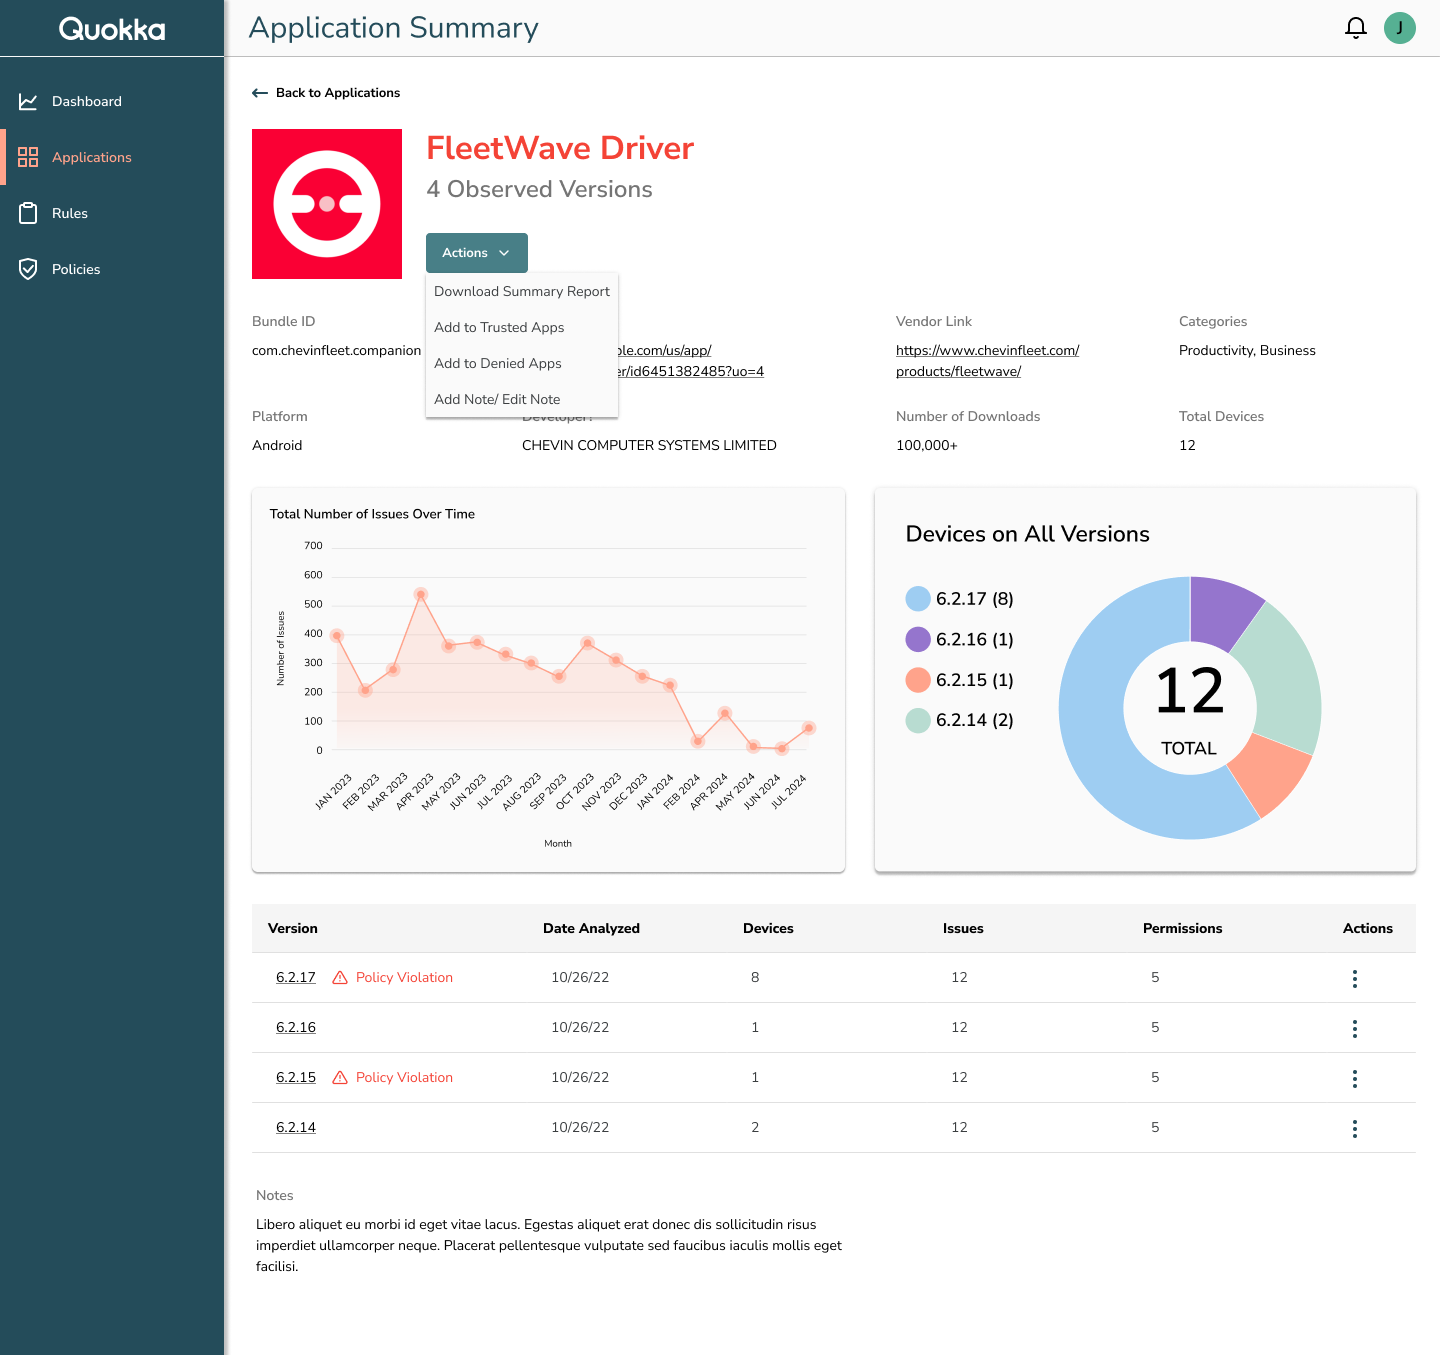
Task: Open the app store link ending uo=4
Action: (691, 361)
